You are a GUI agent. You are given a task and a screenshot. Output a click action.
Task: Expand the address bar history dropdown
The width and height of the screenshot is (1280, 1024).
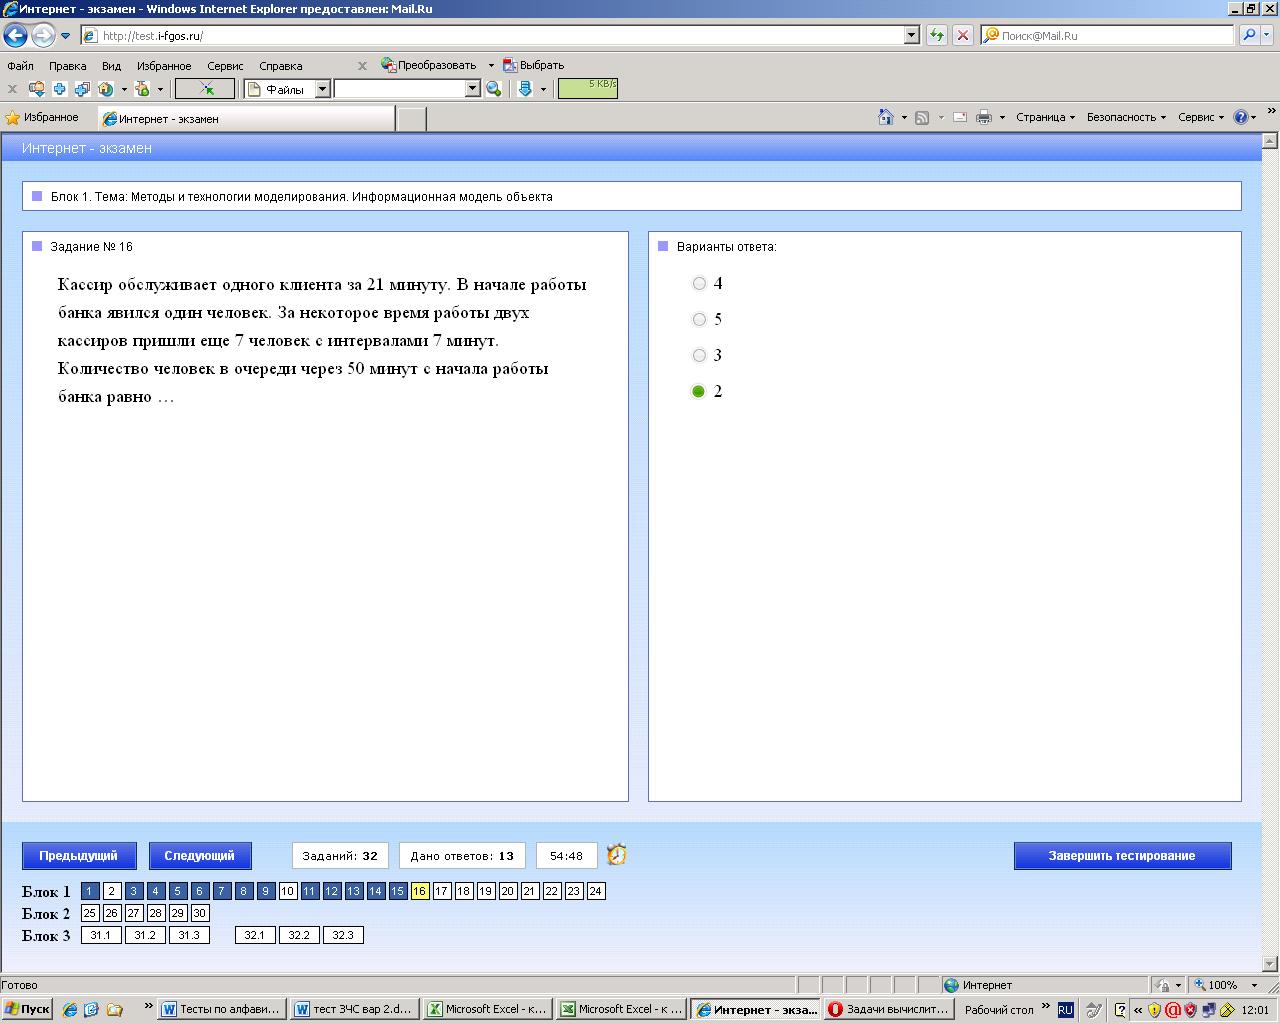tap(911, 35)
